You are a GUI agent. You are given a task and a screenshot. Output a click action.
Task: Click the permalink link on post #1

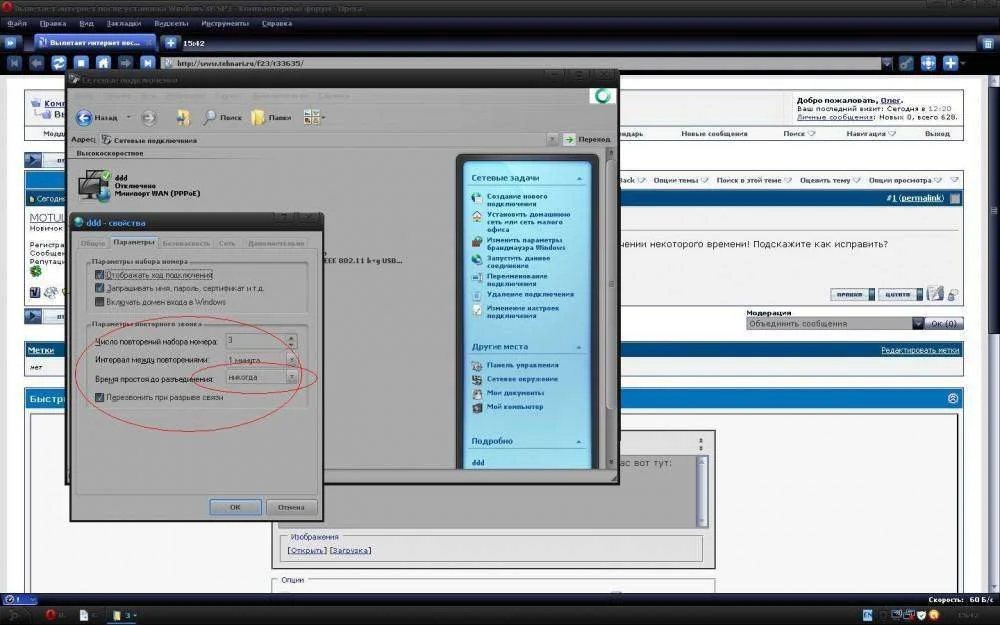(x=920, y=198)
